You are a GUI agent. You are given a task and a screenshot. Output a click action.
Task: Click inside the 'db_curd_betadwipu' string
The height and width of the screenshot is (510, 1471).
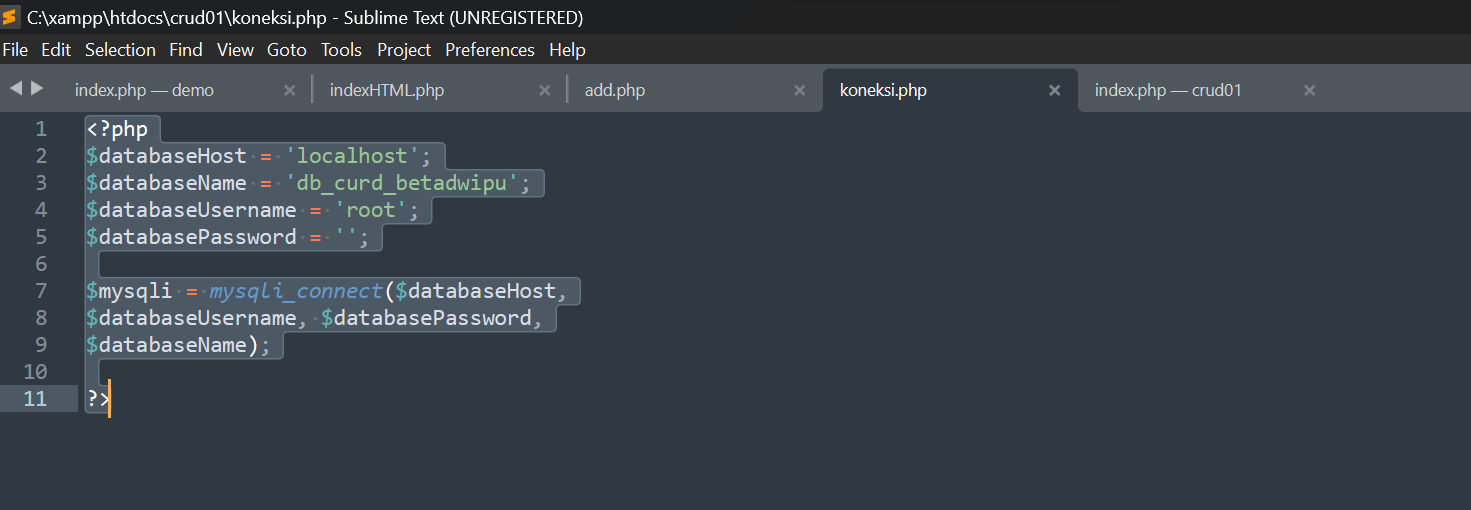click(407, 183)
